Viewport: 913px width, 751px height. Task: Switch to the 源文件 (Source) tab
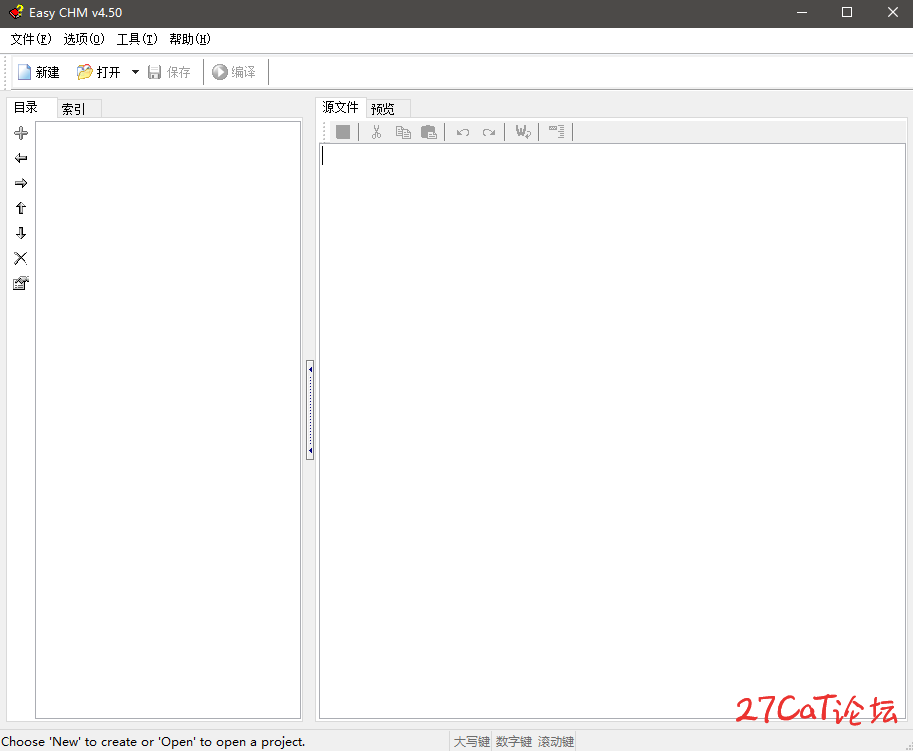click(340, 107)
